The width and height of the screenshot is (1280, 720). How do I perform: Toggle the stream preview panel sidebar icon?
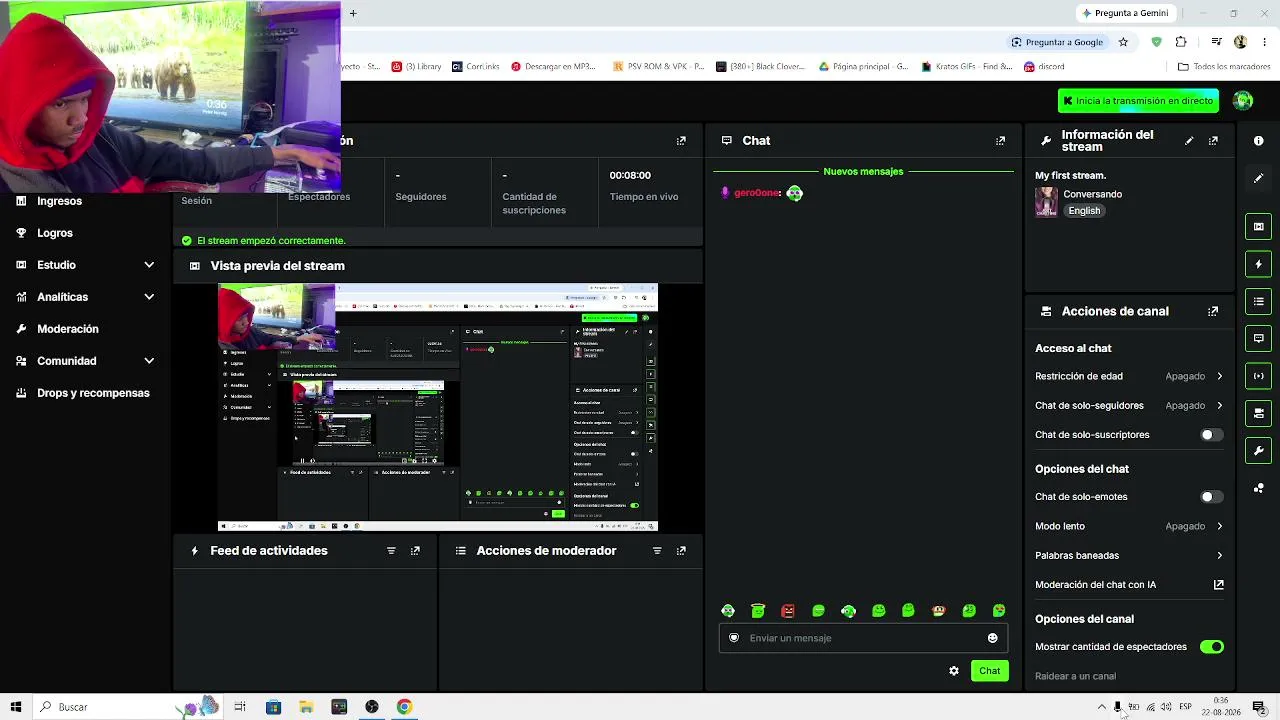1258,227
